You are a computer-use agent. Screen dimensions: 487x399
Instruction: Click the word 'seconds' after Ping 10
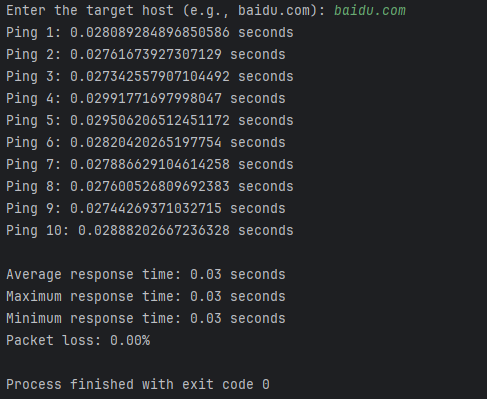pyautogui.click(x=266, y=231)
